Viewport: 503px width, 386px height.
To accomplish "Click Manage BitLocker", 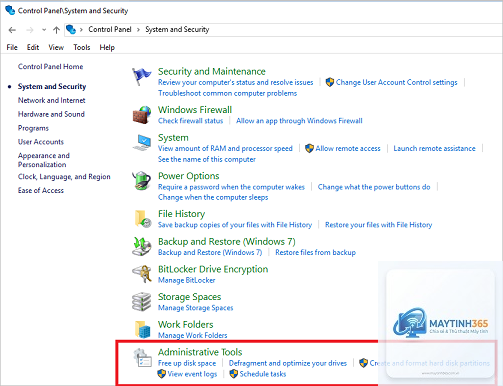I will pyautogui.click(x=186, y=280).
